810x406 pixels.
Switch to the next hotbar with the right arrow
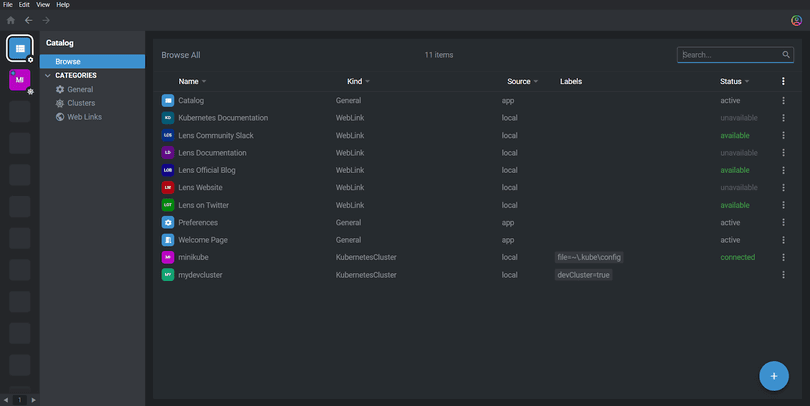34,400
